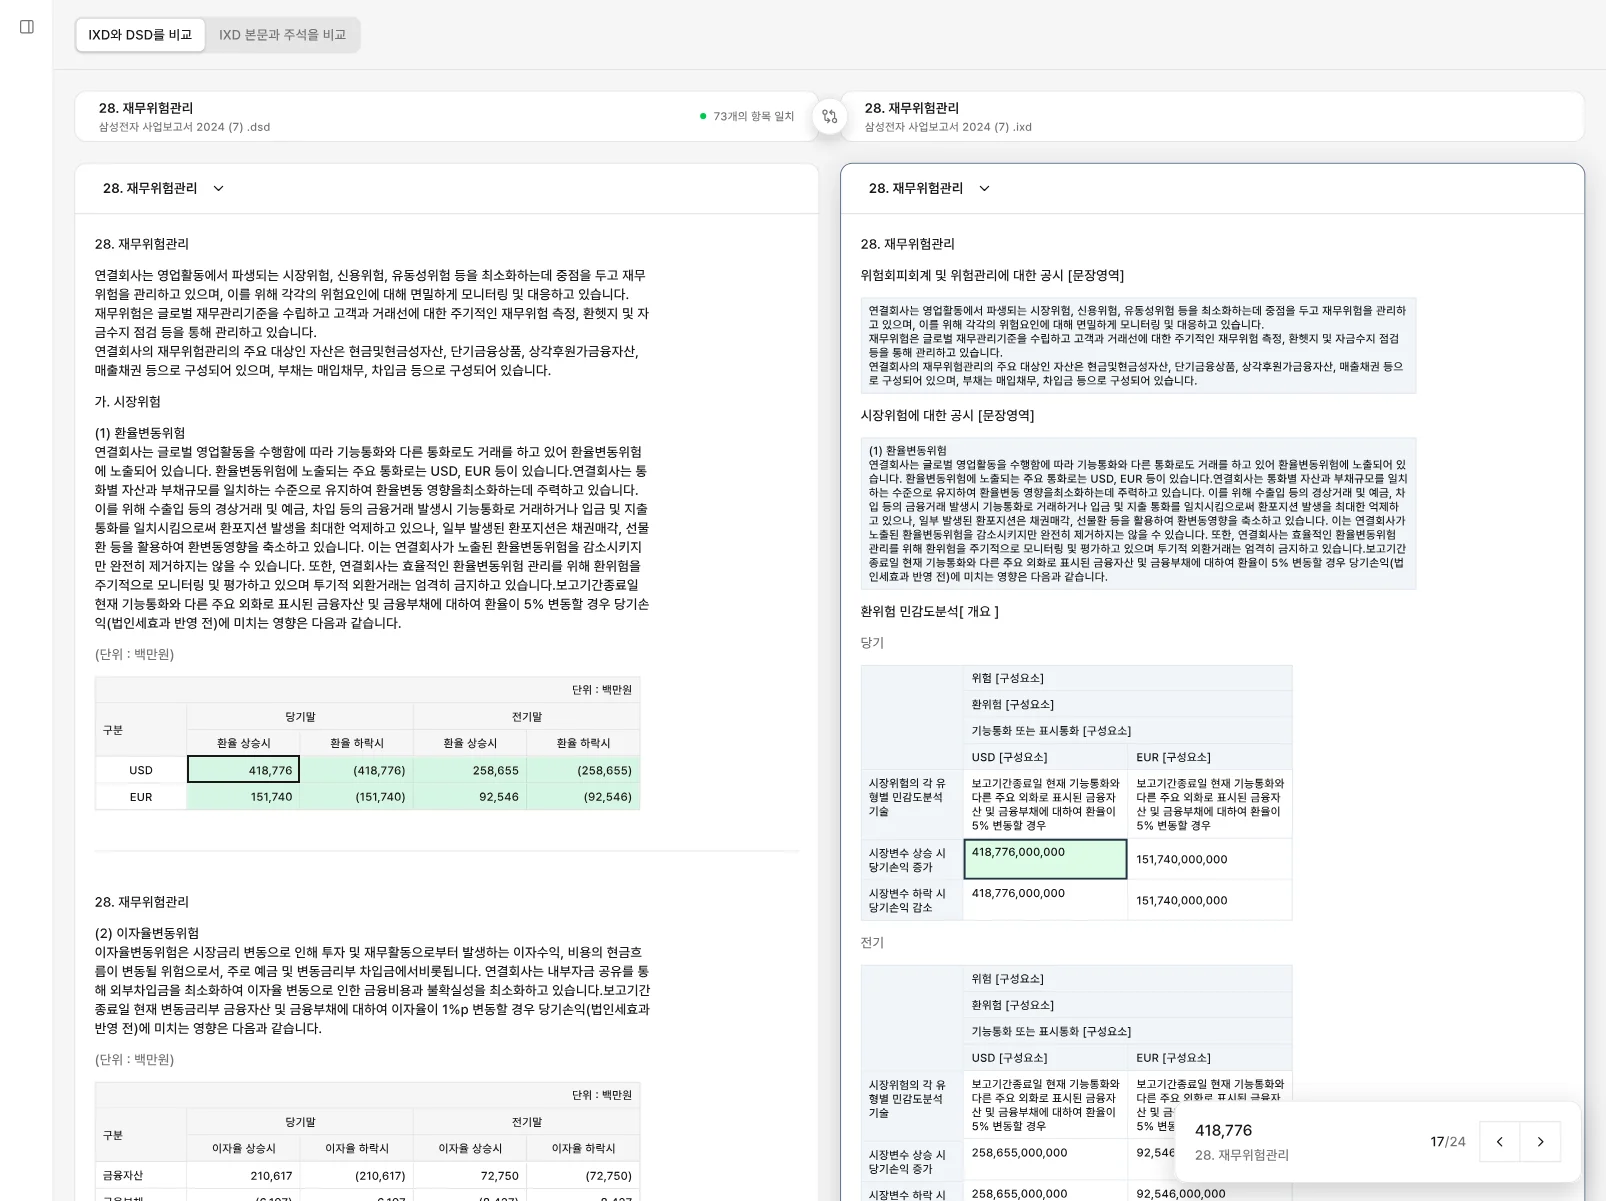Viewport: 1606px width, 1201px height.
Task: Go to the previous match result
Action: 1499,1142
